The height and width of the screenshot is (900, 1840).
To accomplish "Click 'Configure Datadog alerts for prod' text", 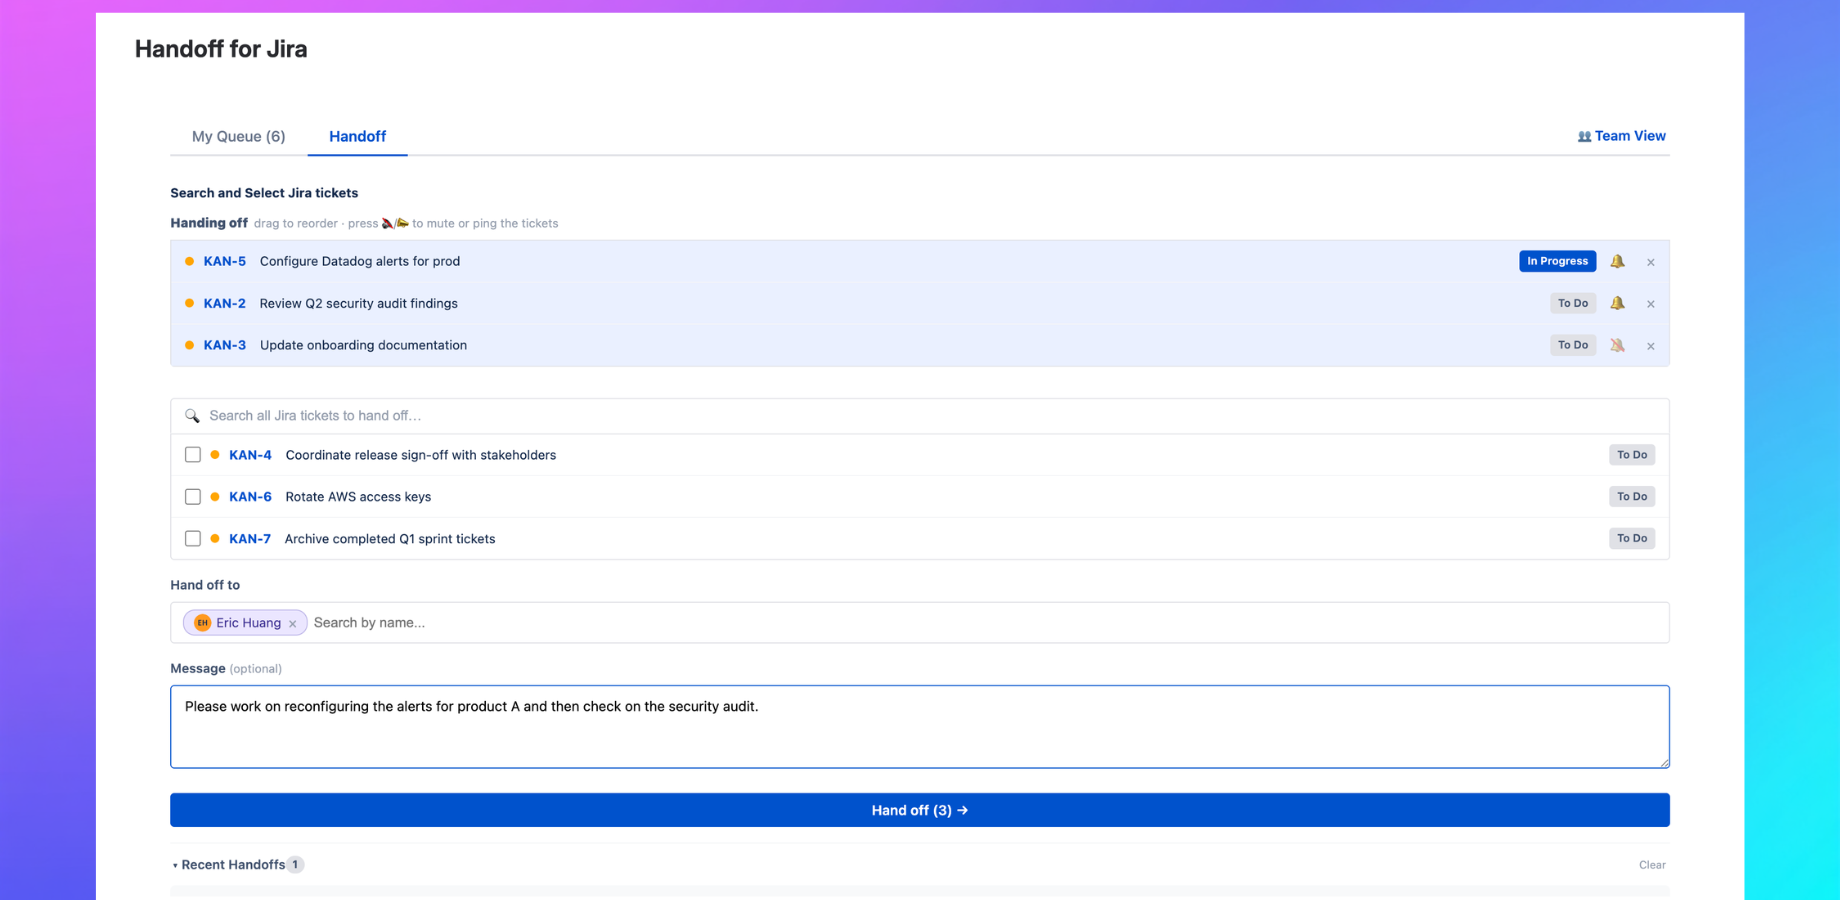I will coord(360,261).
